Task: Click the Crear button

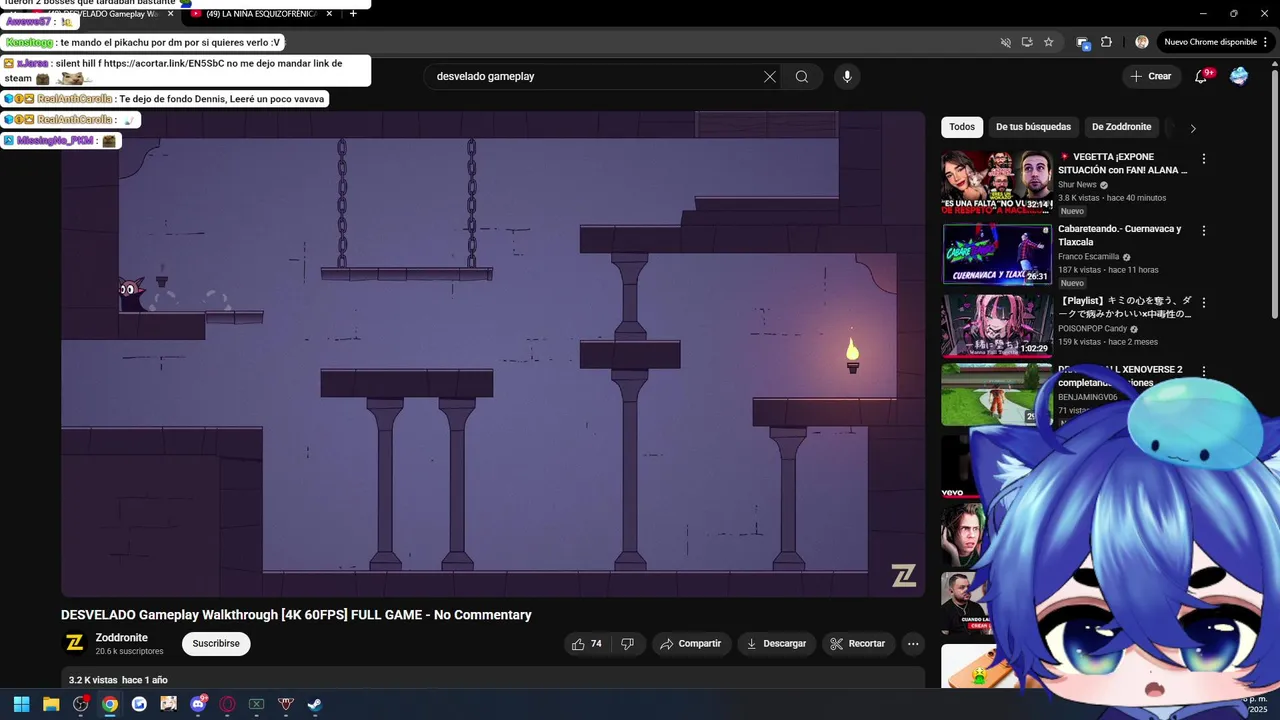Action: [1150, 76]
